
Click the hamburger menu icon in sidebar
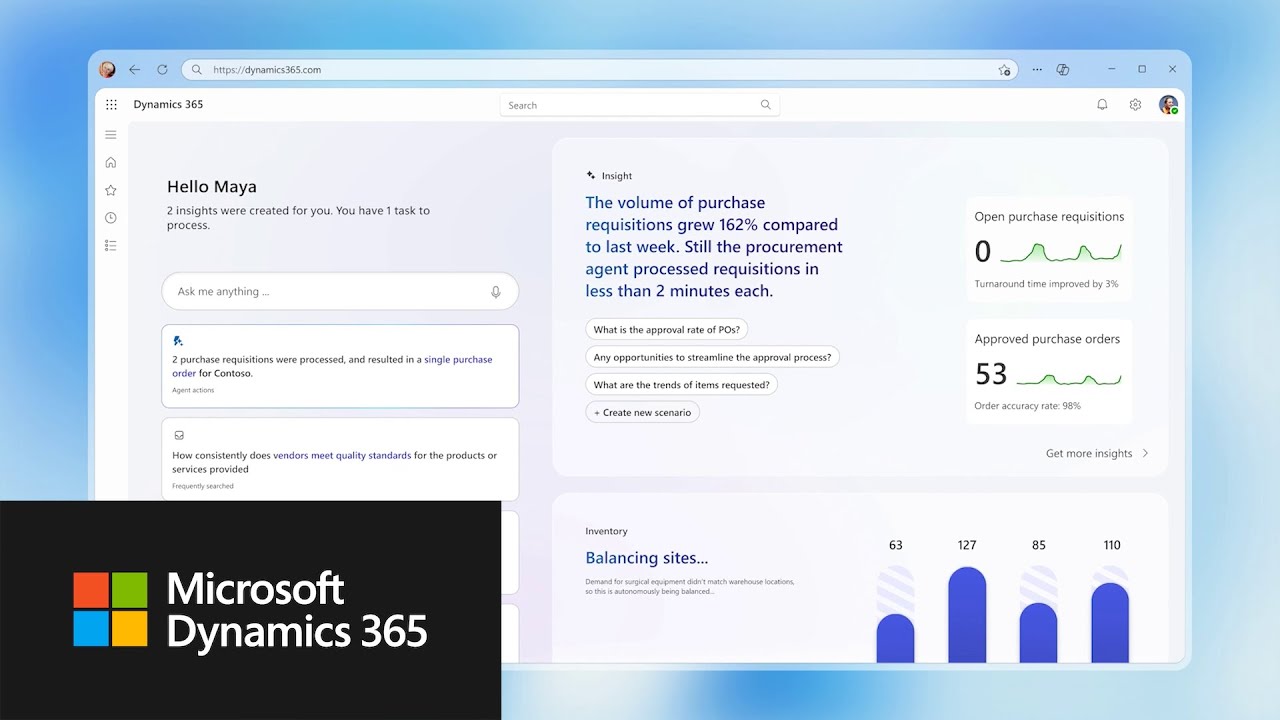pyautogui.click(x=111, y=134)
